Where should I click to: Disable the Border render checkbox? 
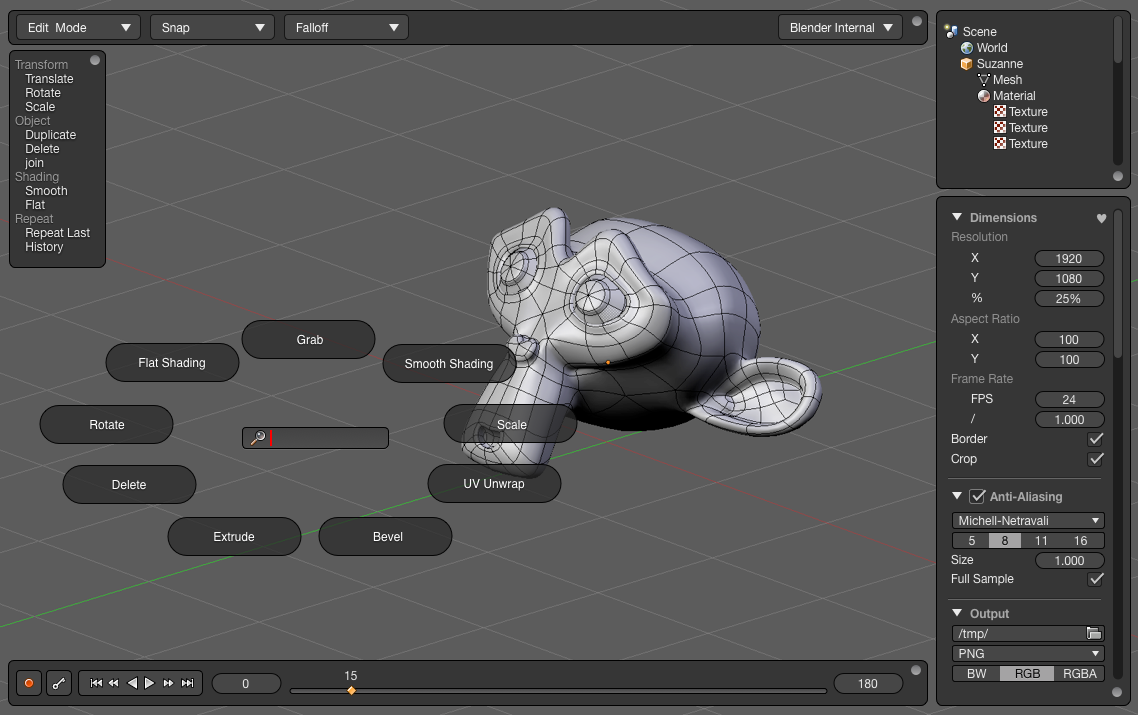point(1095,438)
